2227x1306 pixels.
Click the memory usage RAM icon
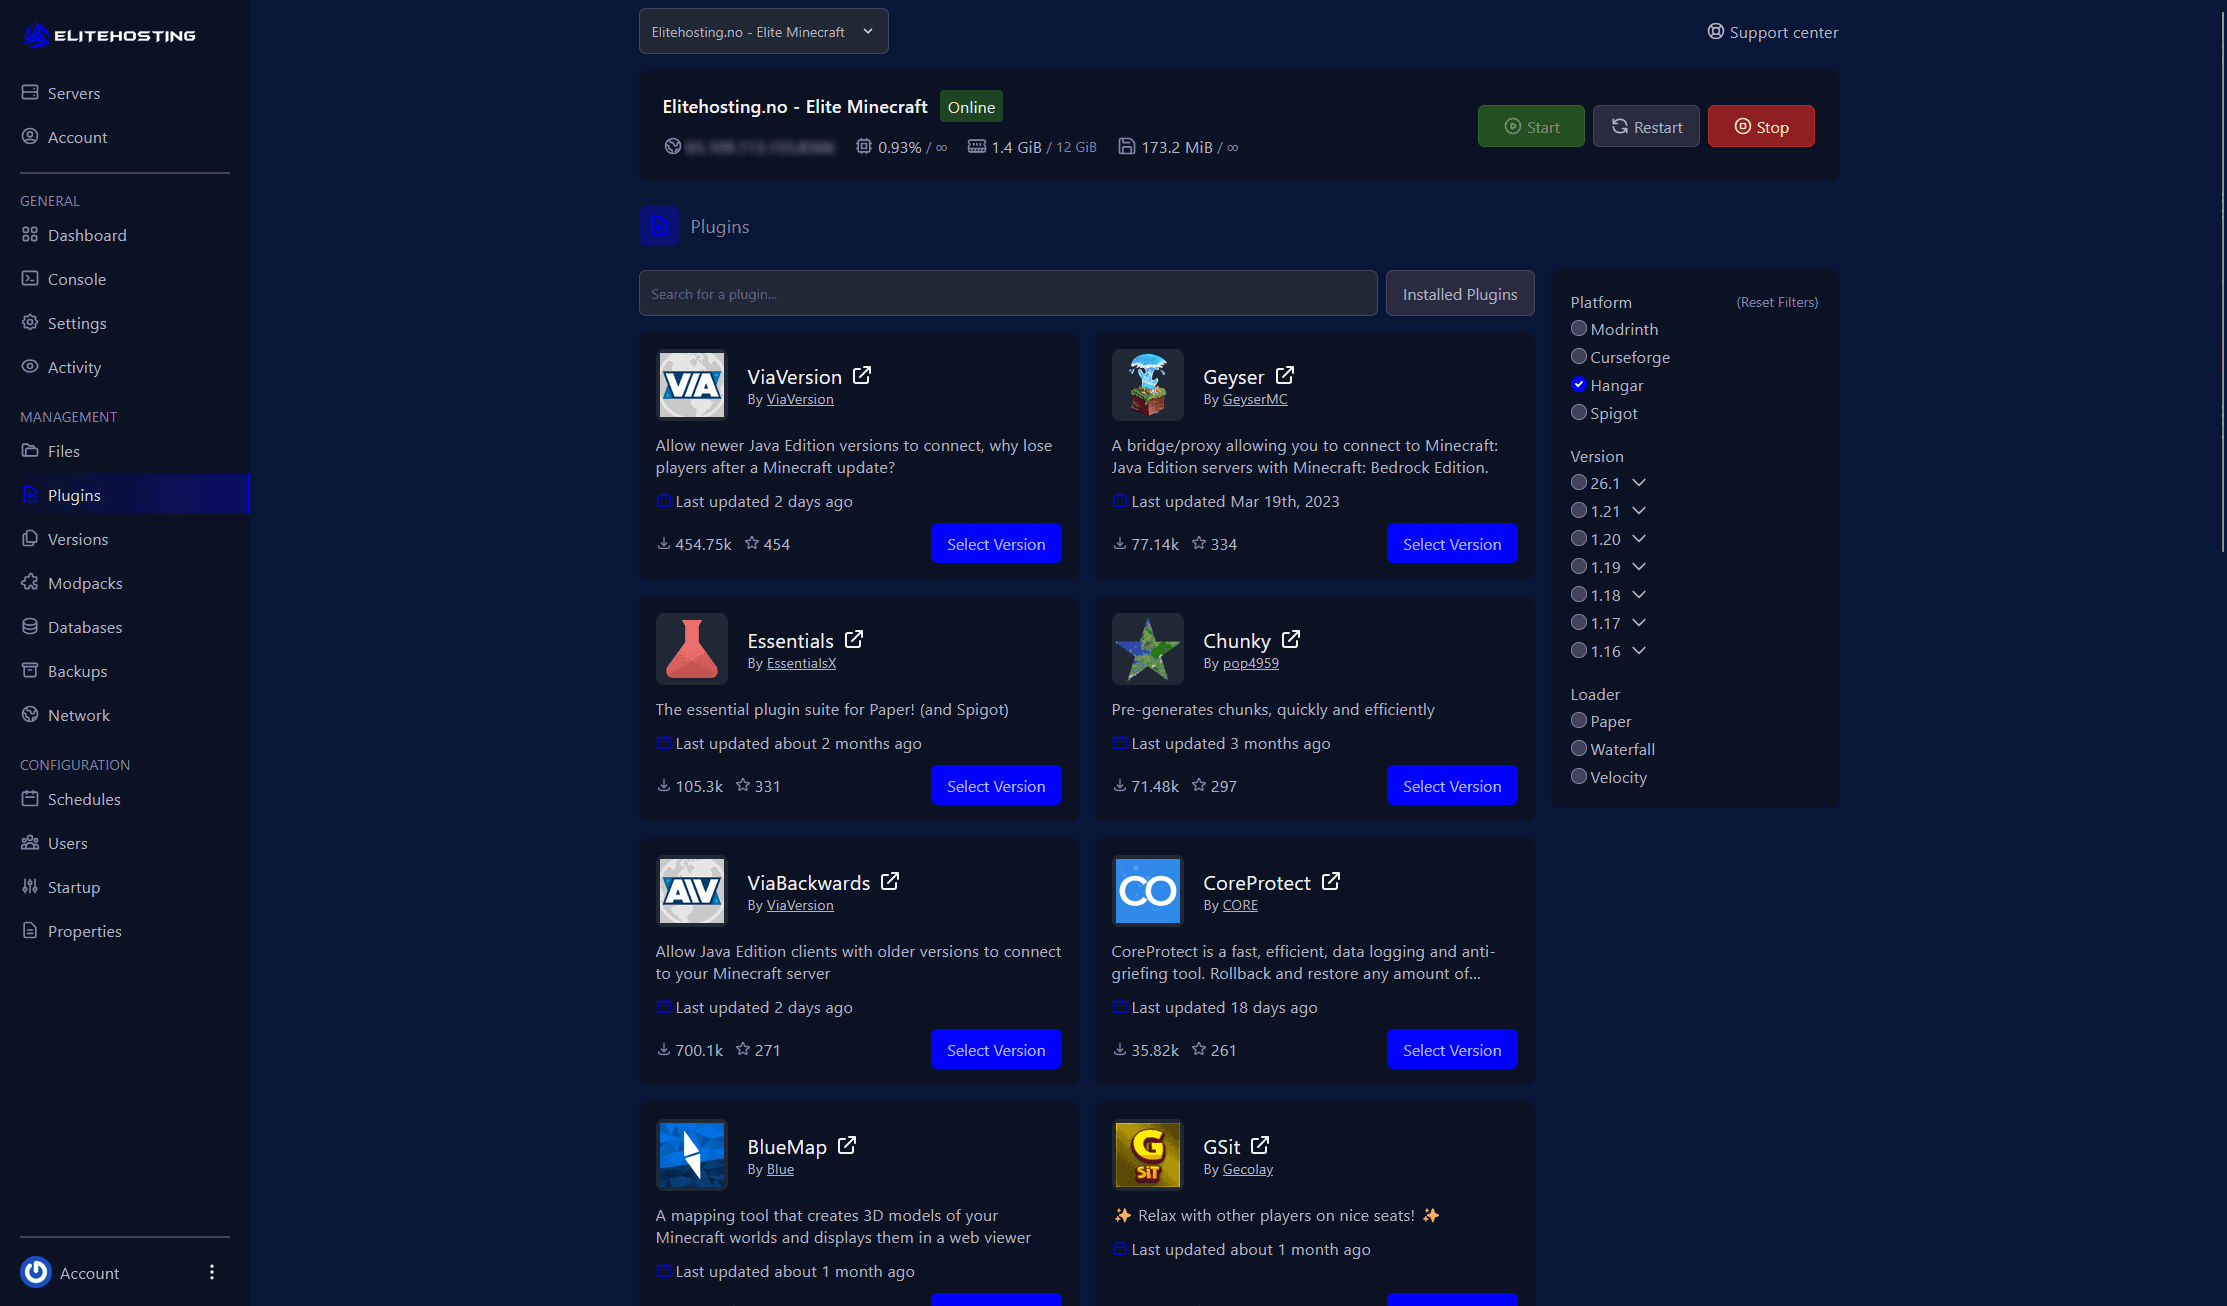point(977,147)
